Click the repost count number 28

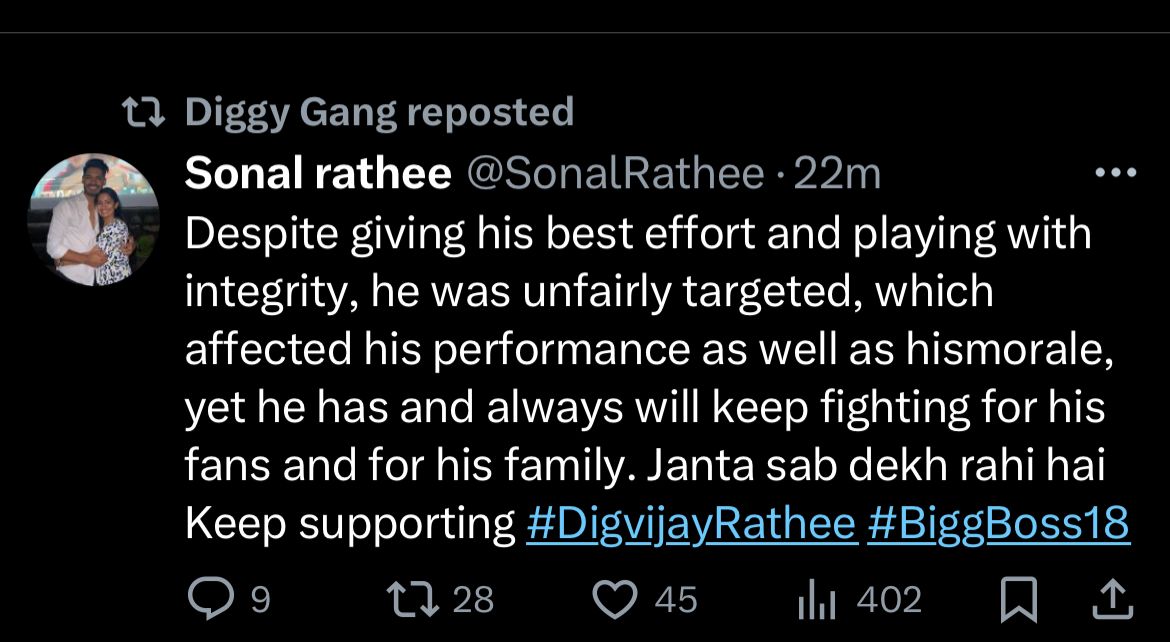471,598
